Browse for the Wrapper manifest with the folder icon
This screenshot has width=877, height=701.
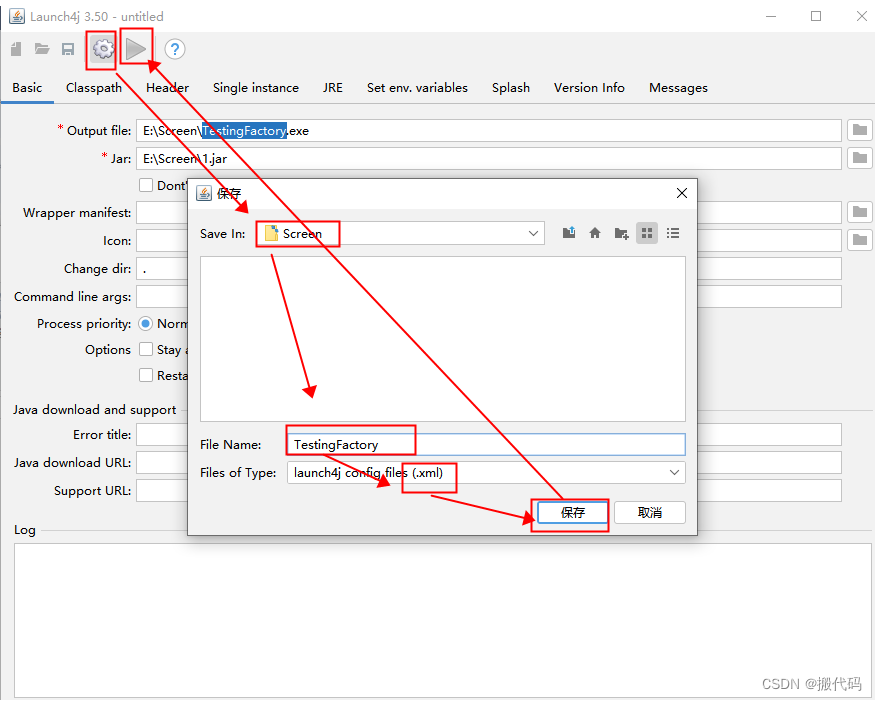[x=860, y=212]
